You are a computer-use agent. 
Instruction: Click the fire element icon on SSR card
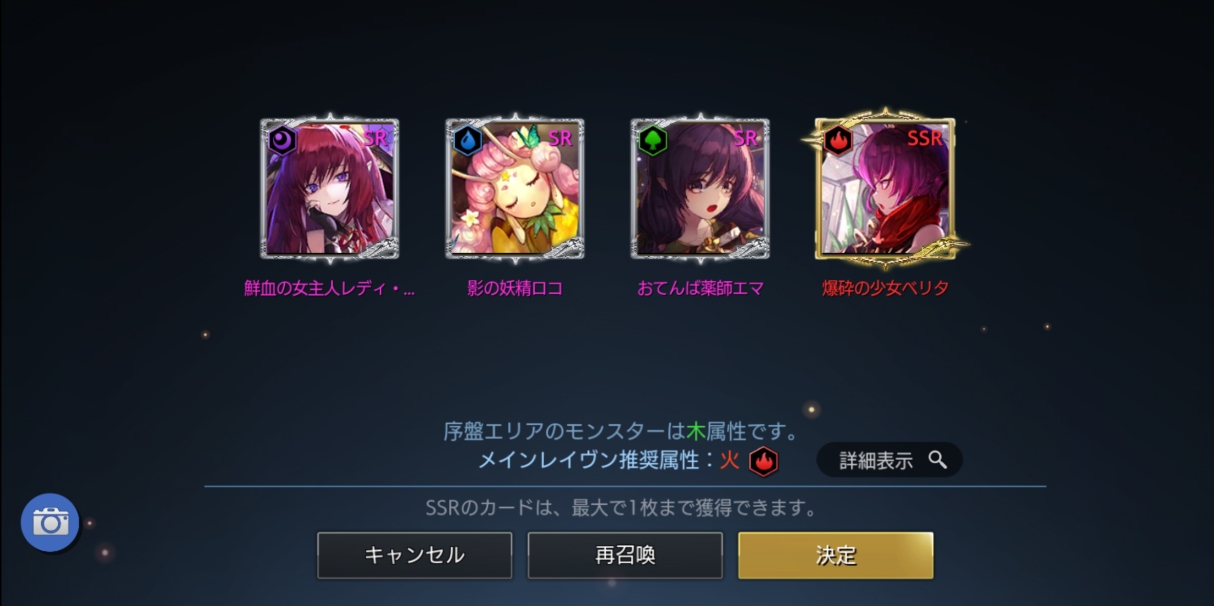[838, 140]
